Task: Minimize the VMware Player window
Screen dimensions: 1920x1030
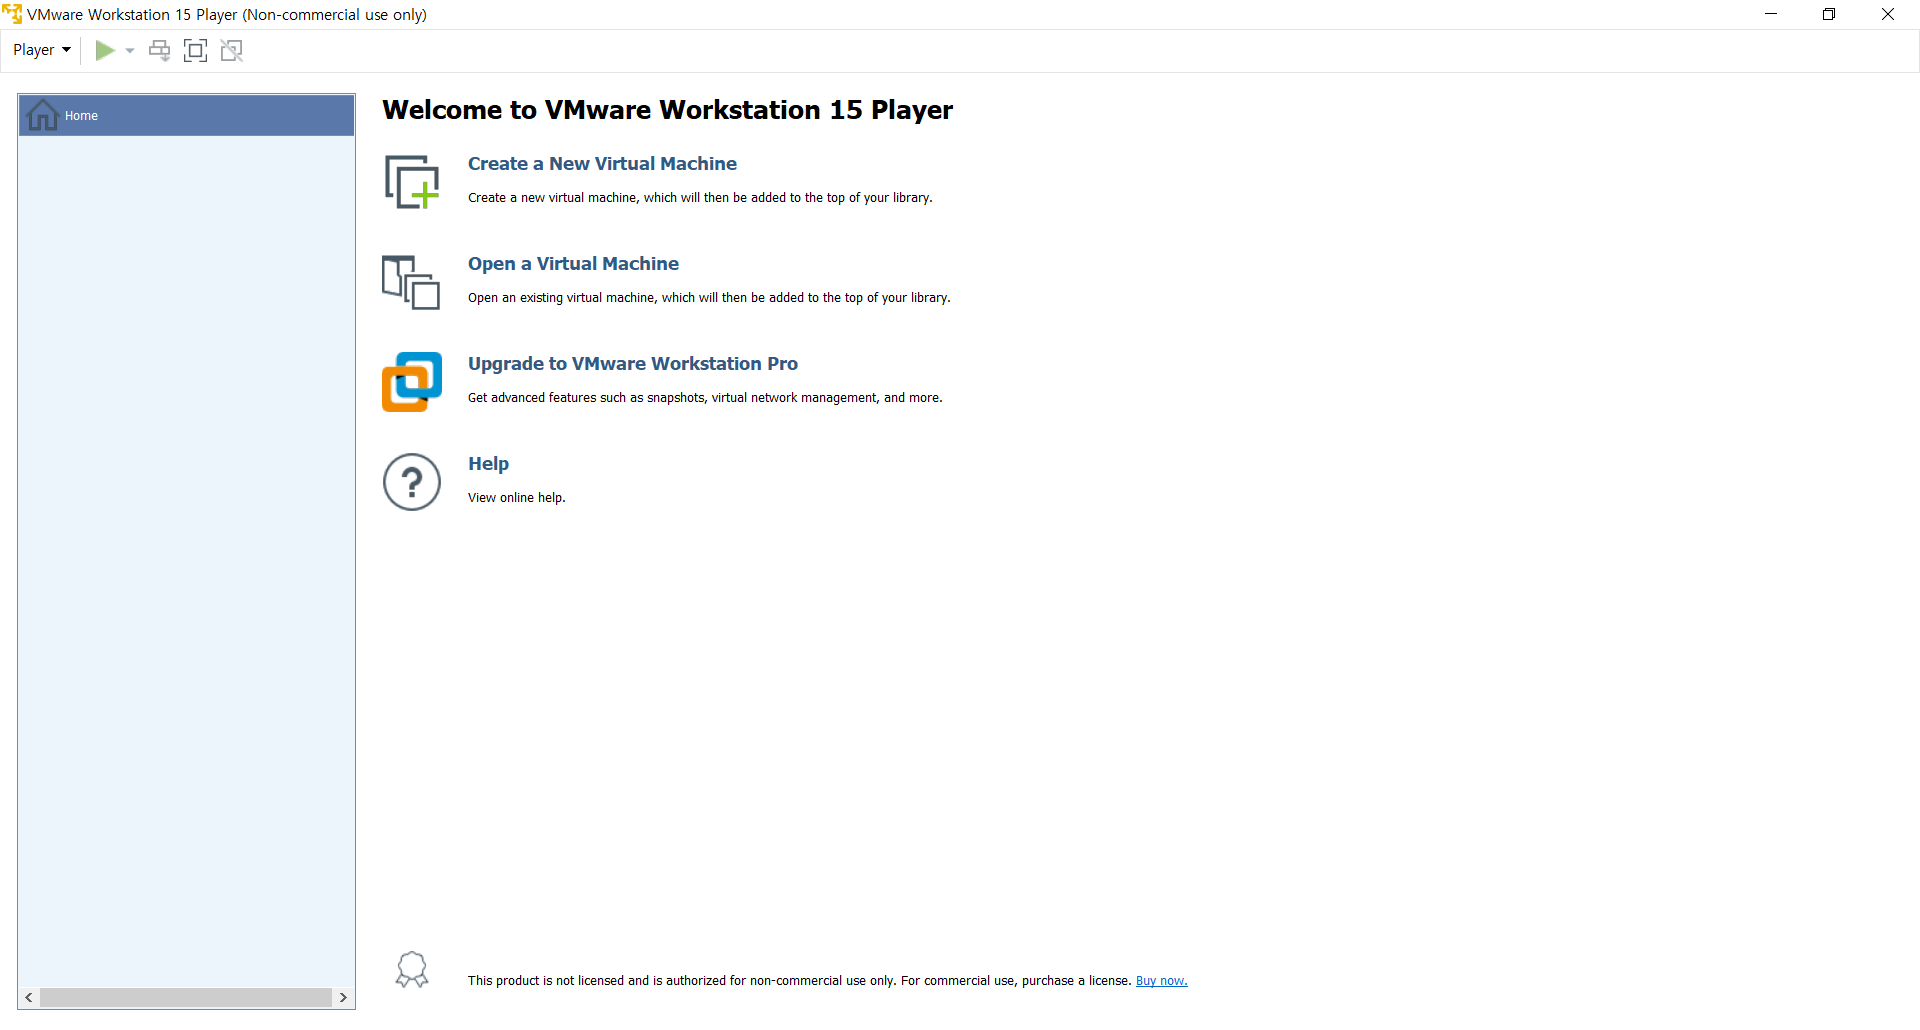Action: [x=1771, y=14]
